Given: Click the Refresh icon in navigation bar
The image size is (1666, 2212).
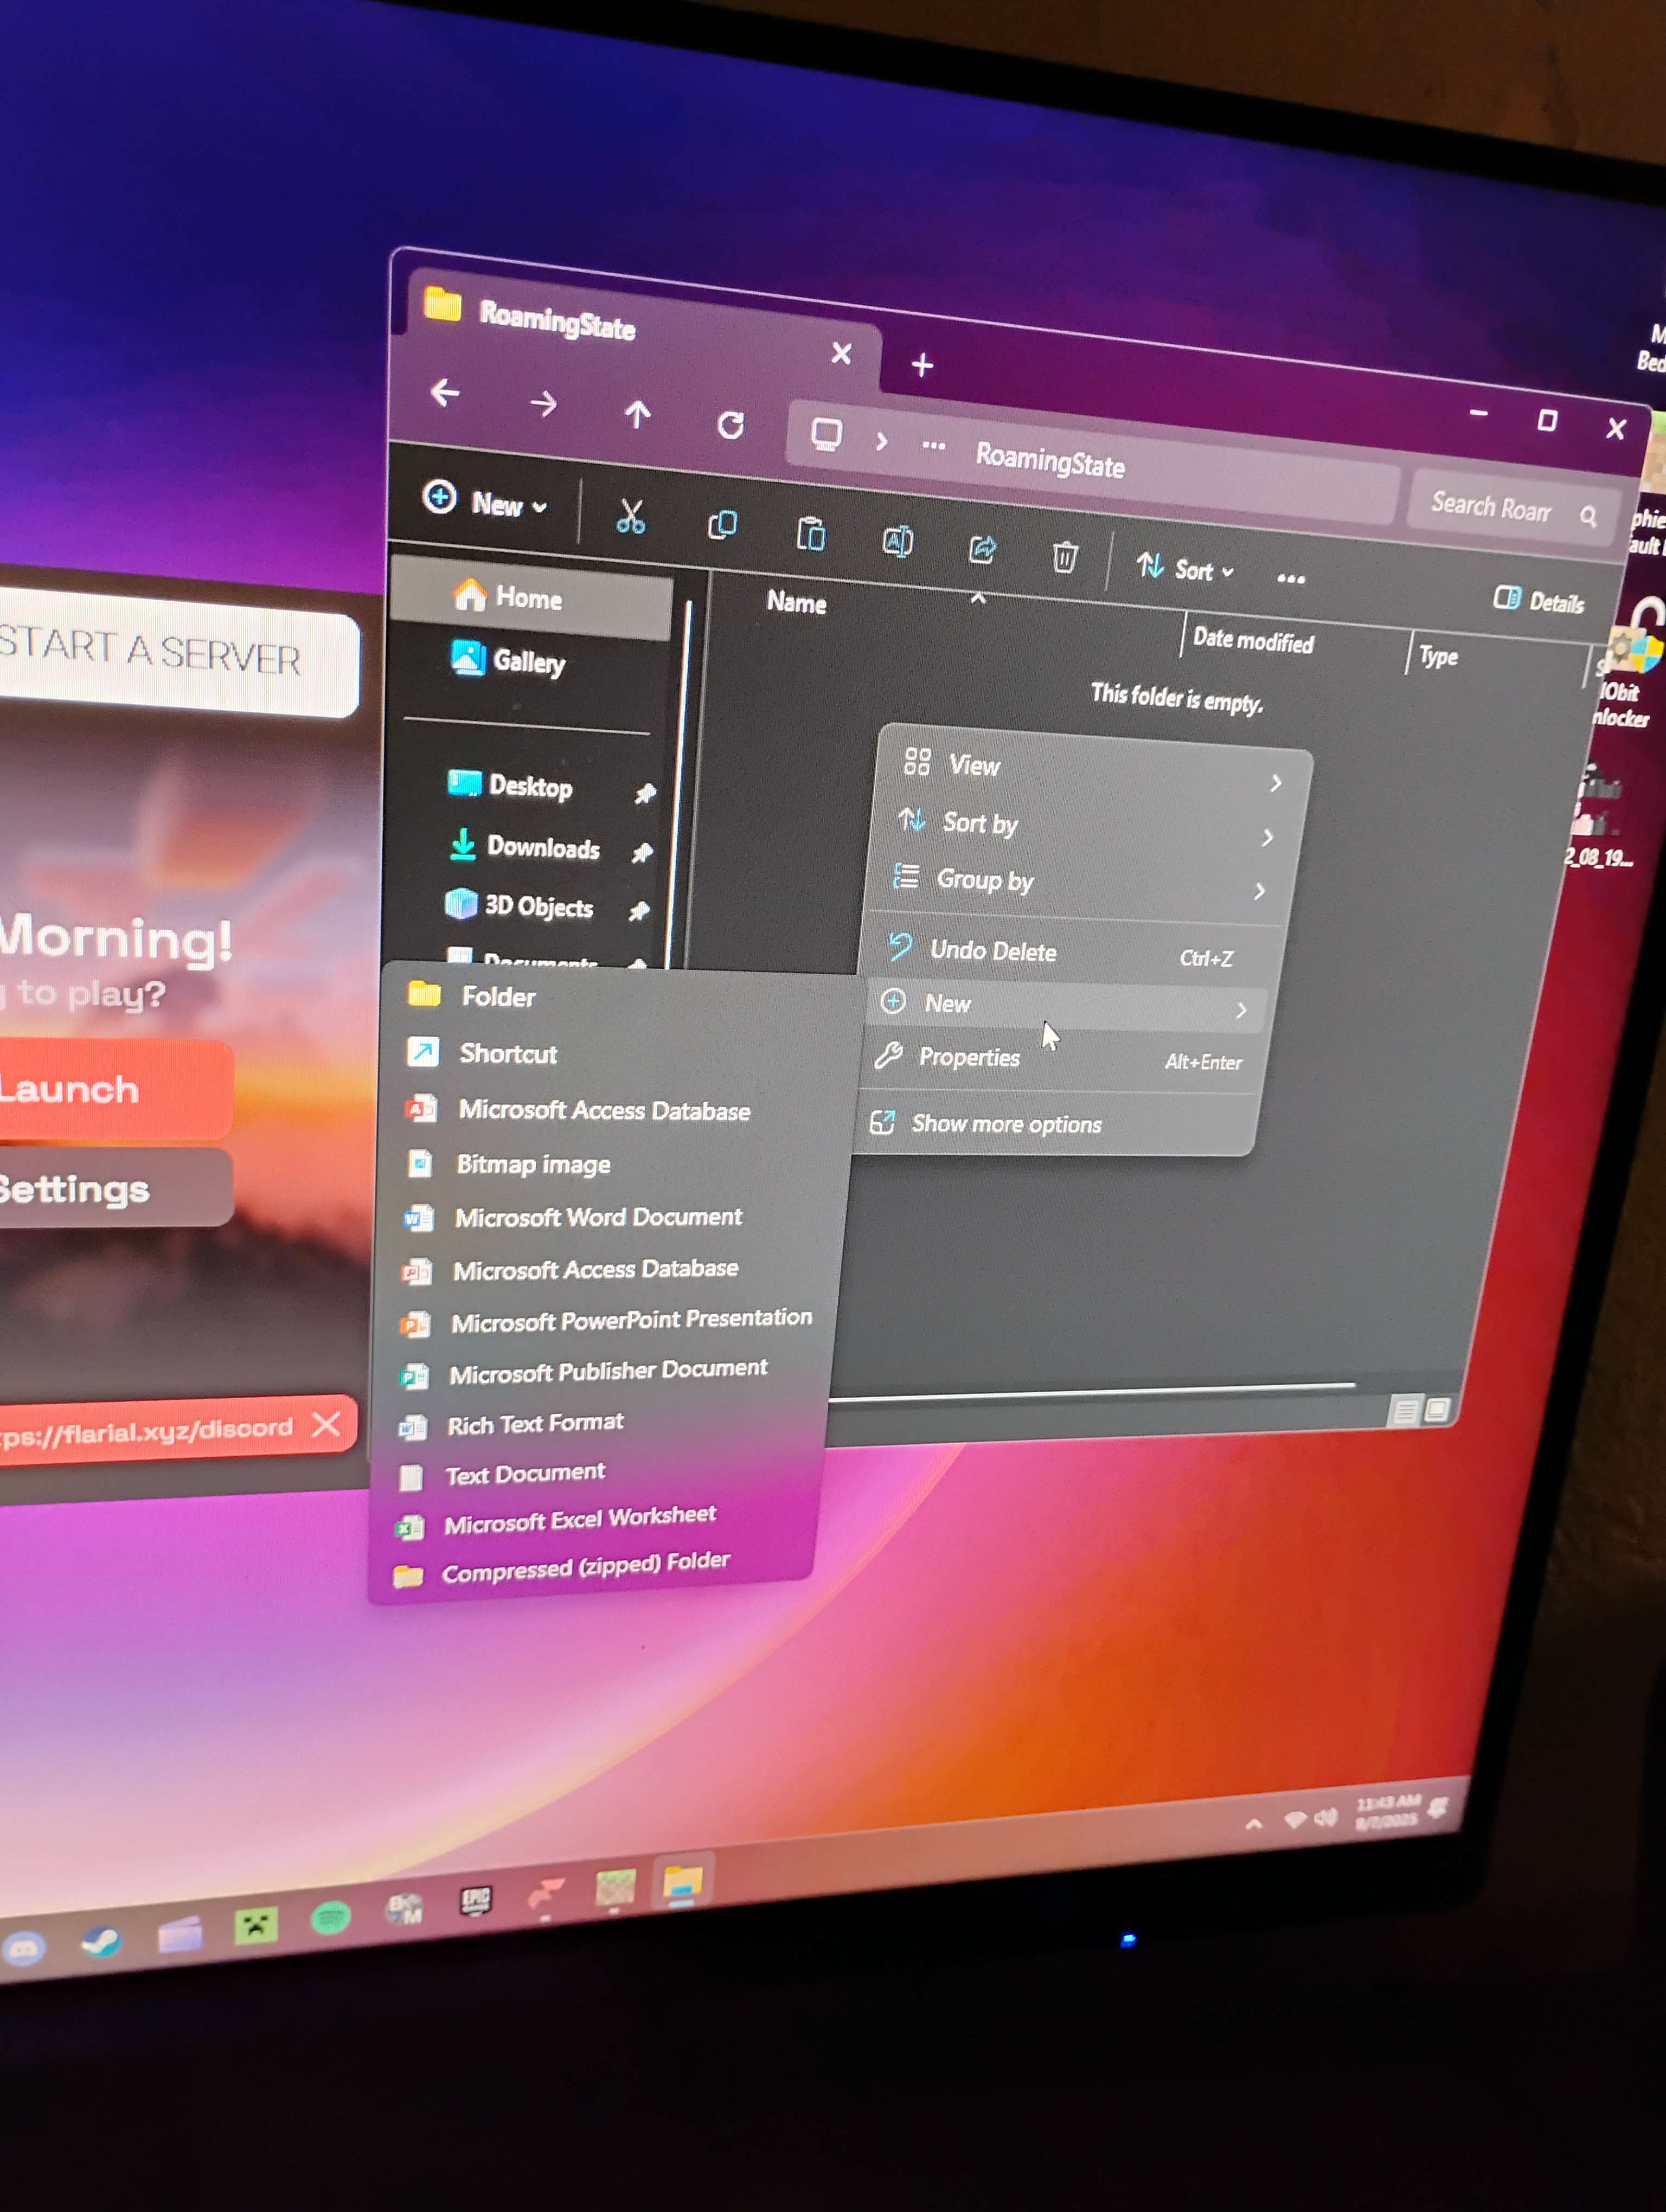Looking at the screenshot, I should pyautogui.click(x=731, y=426).
